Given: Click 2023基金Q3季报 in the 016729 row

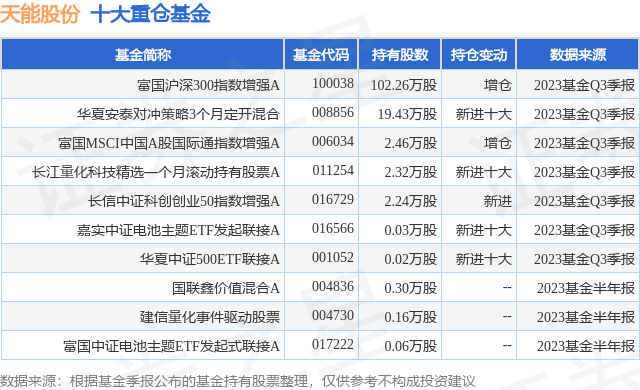Looking at the screenshot, I should [584, 201].
